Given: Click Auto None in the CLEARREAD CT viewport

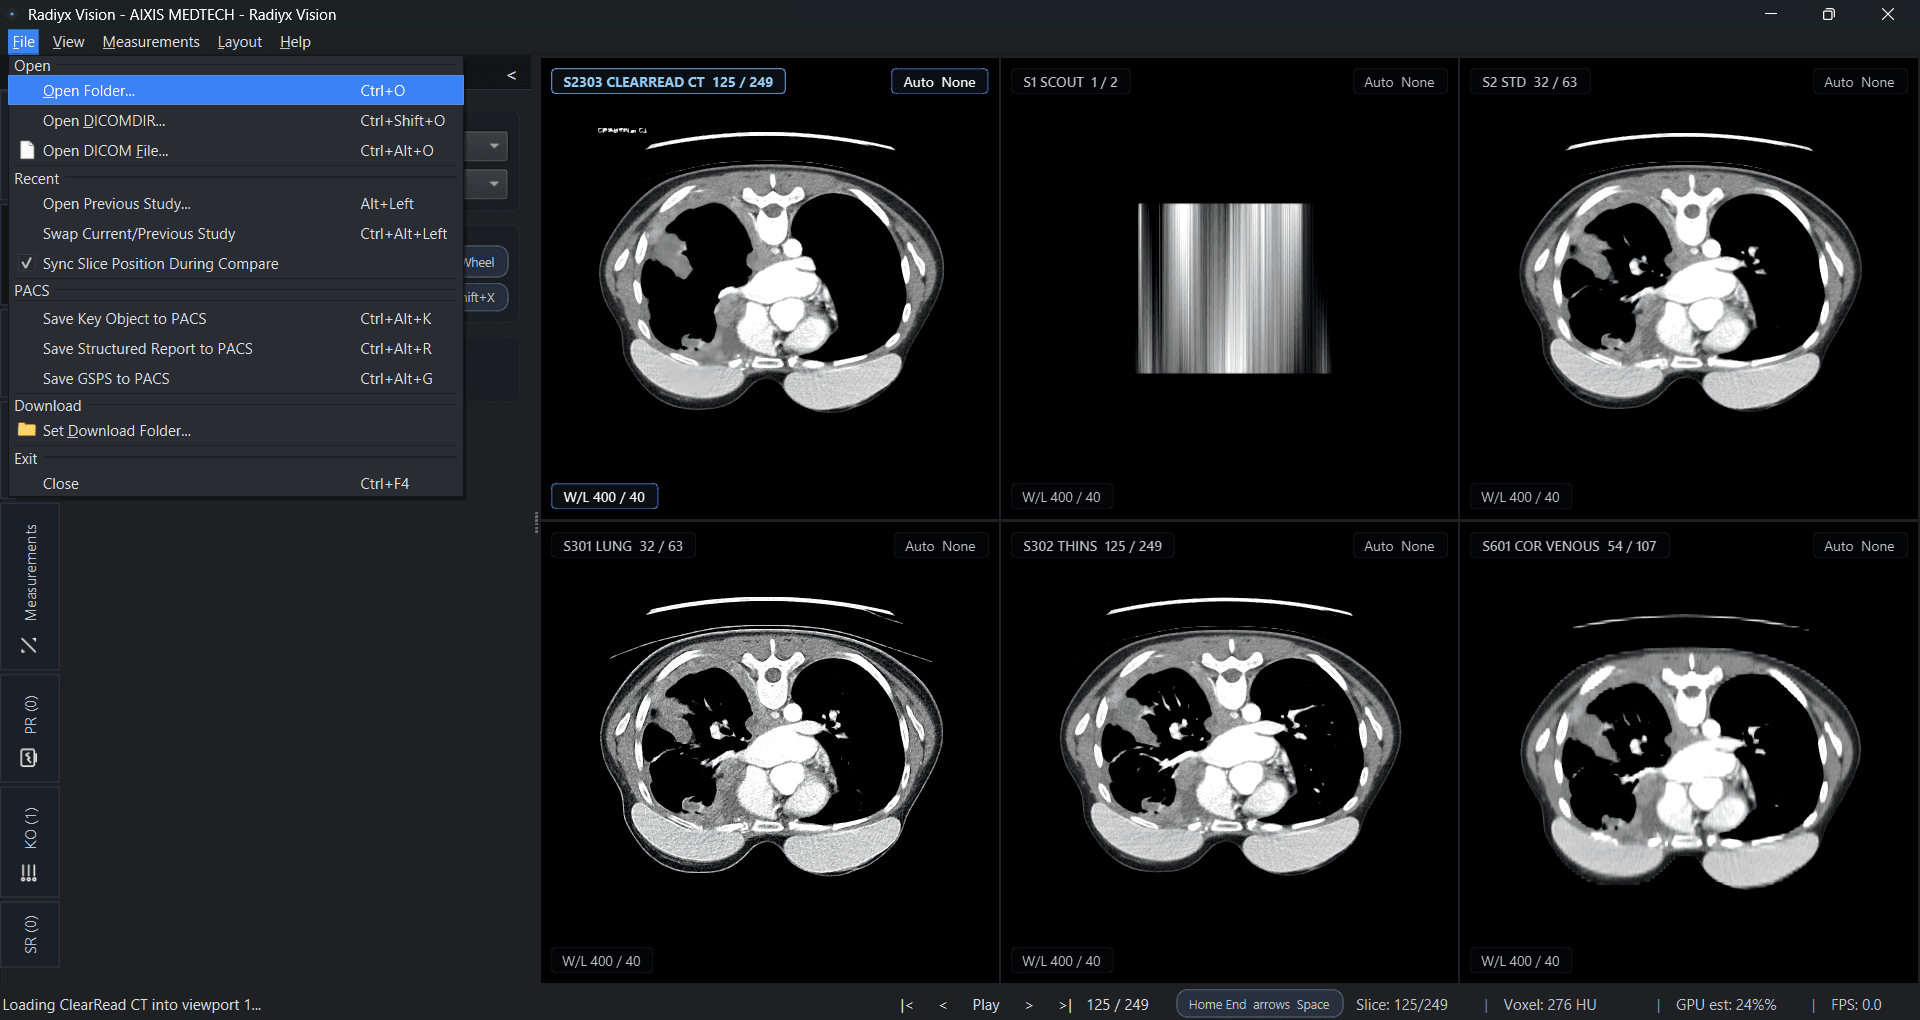Looking at the screenshot, I should pyautogui.click(x=939, y=82).
